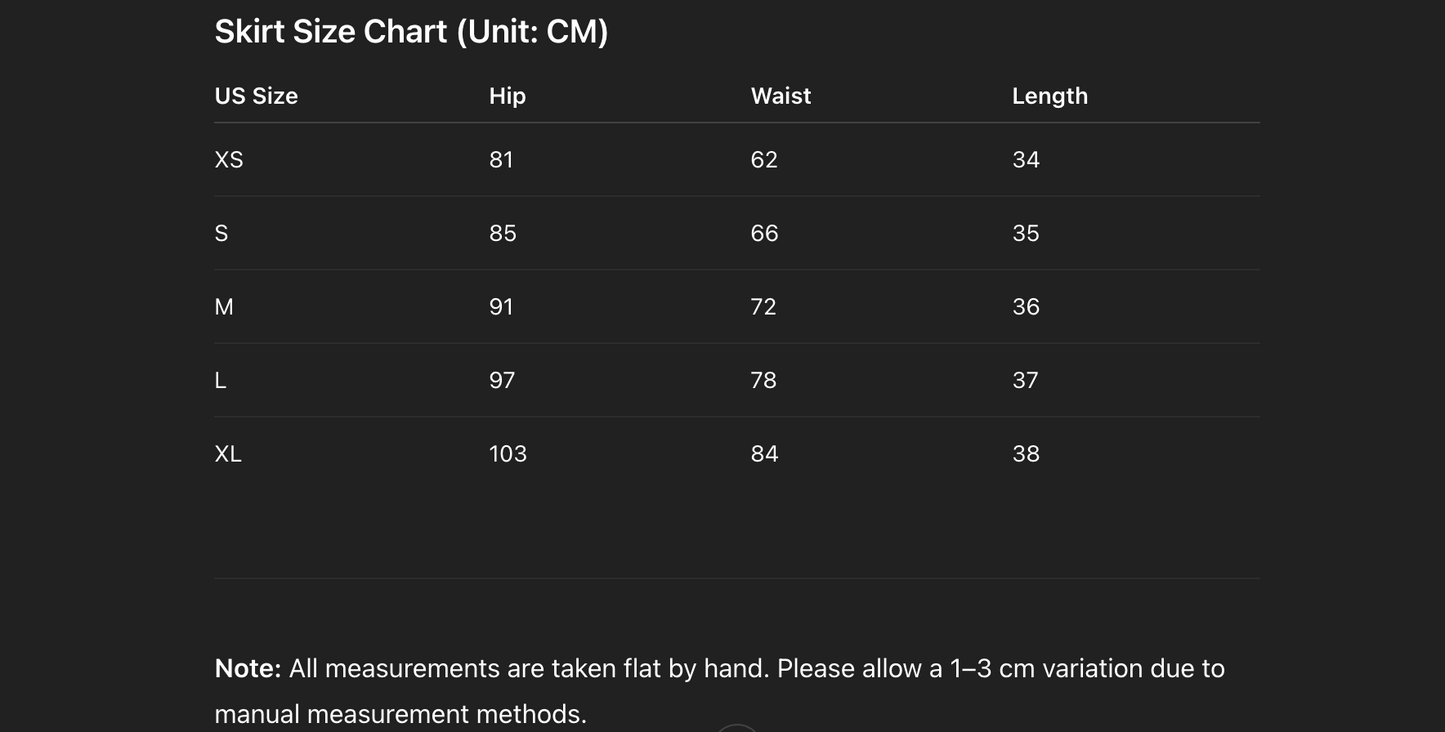This screenshot has height=732, width=1445.
Task: Click the XL waist value 84
Action: pyautogui.click(x=764, y=454)
